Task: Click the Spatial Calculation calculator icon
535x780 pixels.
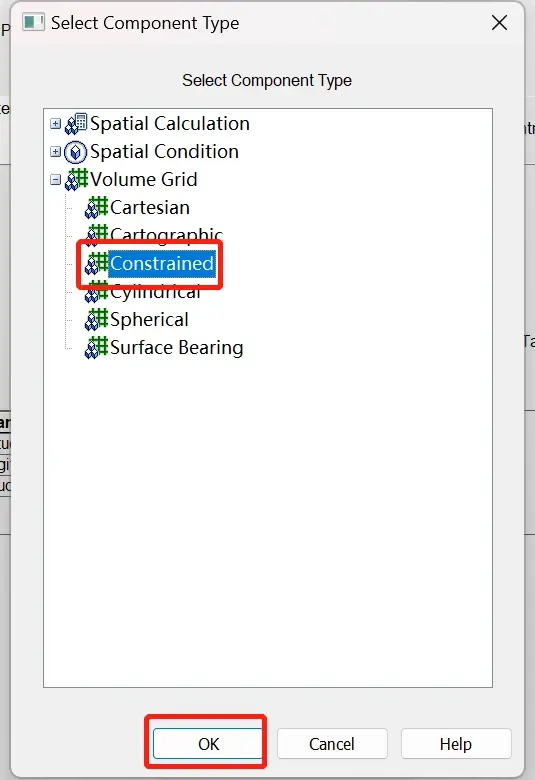Action: tap(76, 124)
